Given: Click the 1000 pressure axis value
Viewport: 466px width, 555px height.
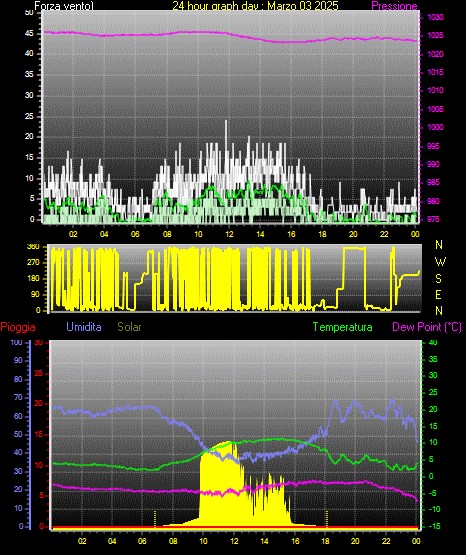Looking at the screenshot, I should click(x=435, y=127).
